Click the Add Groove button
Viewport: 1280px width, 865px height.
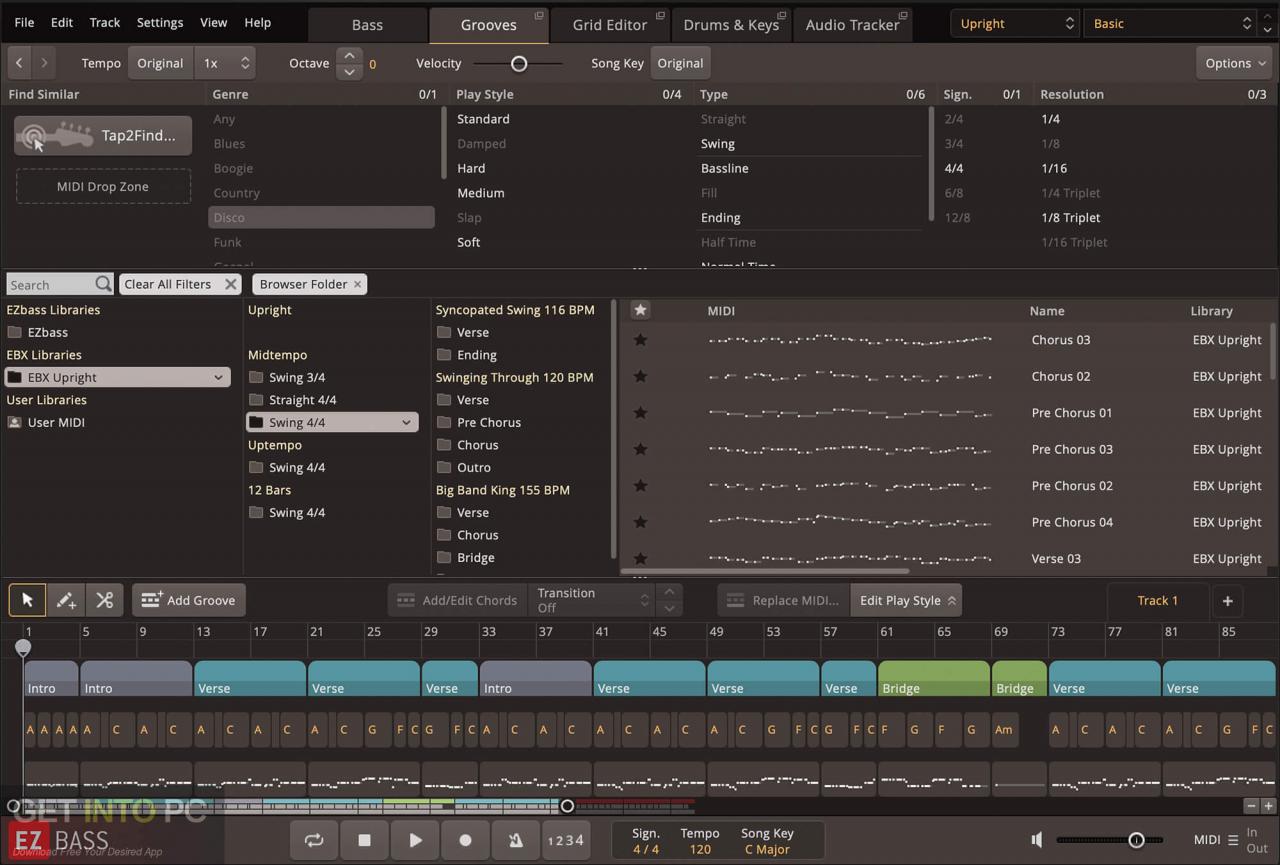pos(188,600)
